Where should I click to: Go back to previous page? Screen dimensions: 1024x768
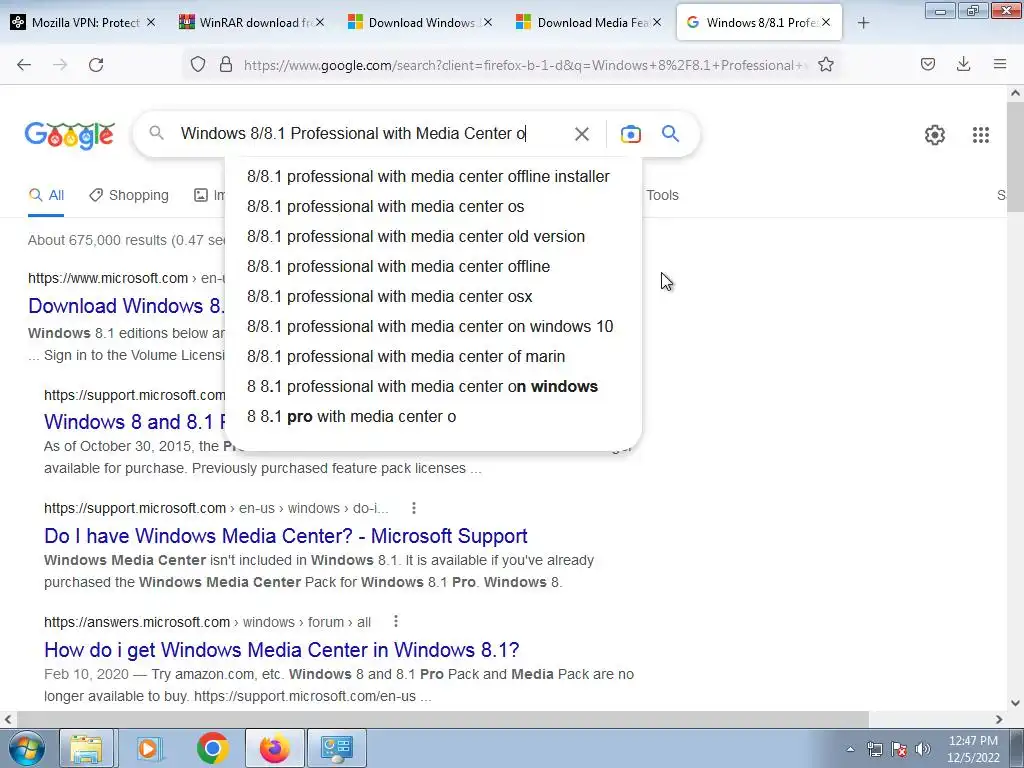(24, 65)
